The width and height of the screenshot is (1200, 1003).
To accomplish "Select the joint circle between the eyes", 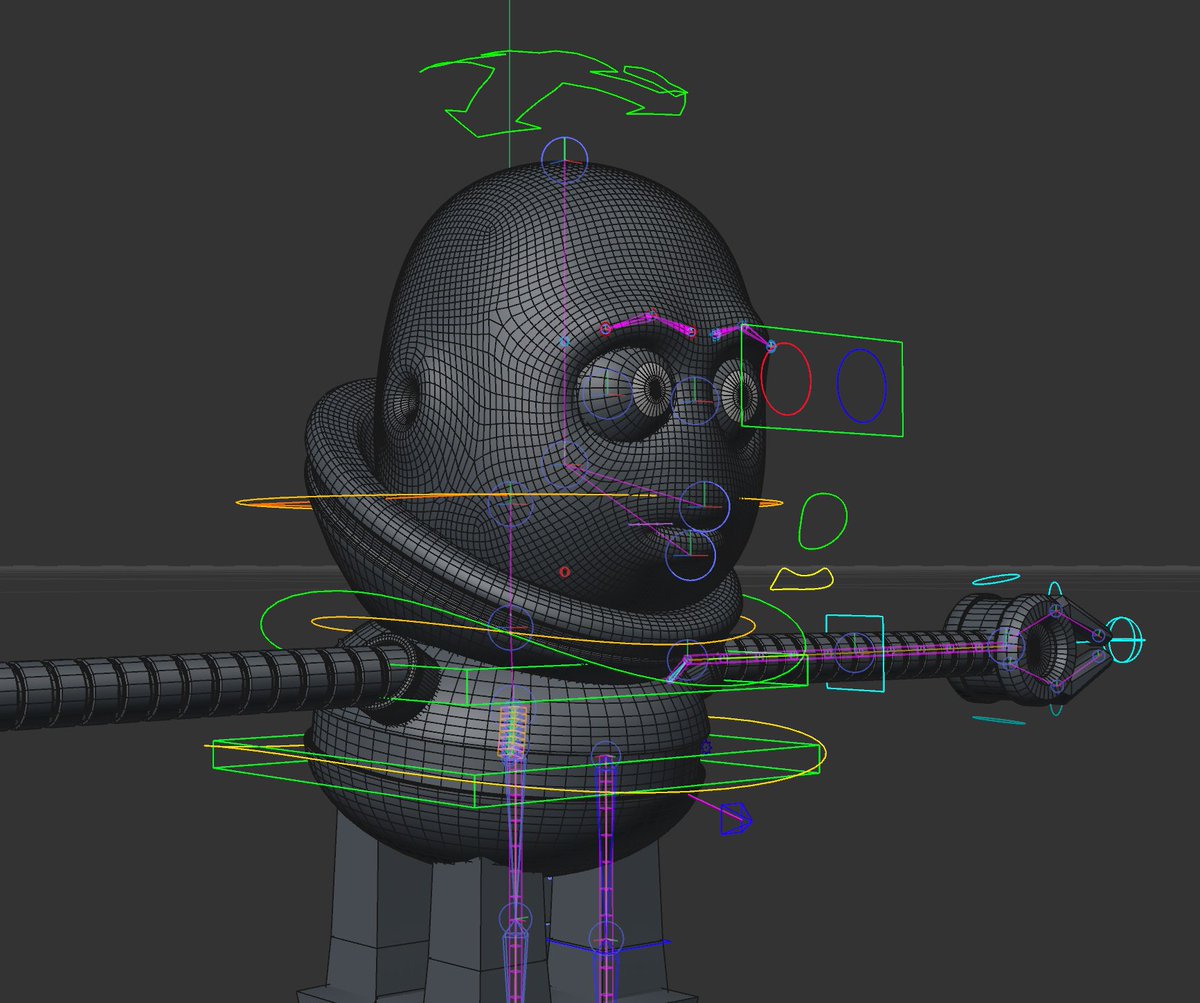I will (695, 400).
